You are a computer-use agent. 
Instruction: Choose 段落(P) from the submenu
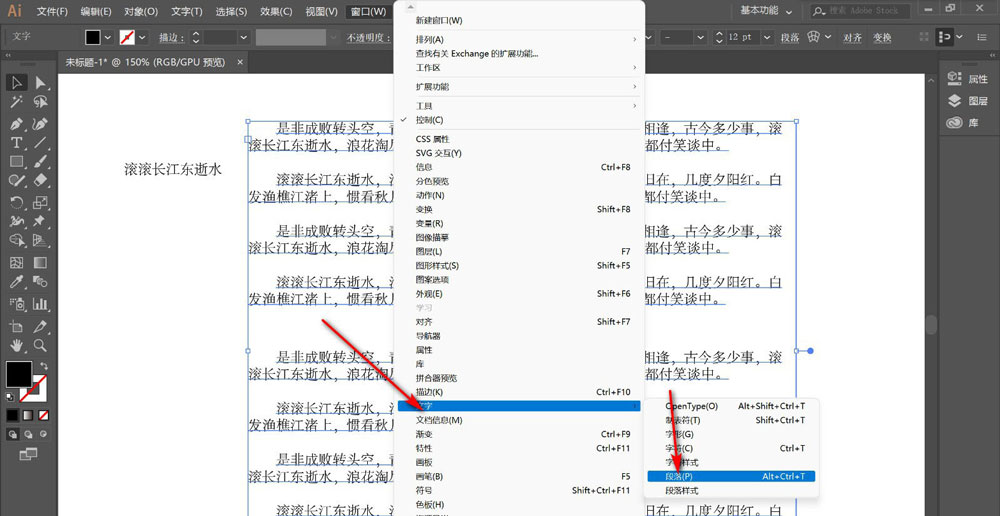[679, 477]
